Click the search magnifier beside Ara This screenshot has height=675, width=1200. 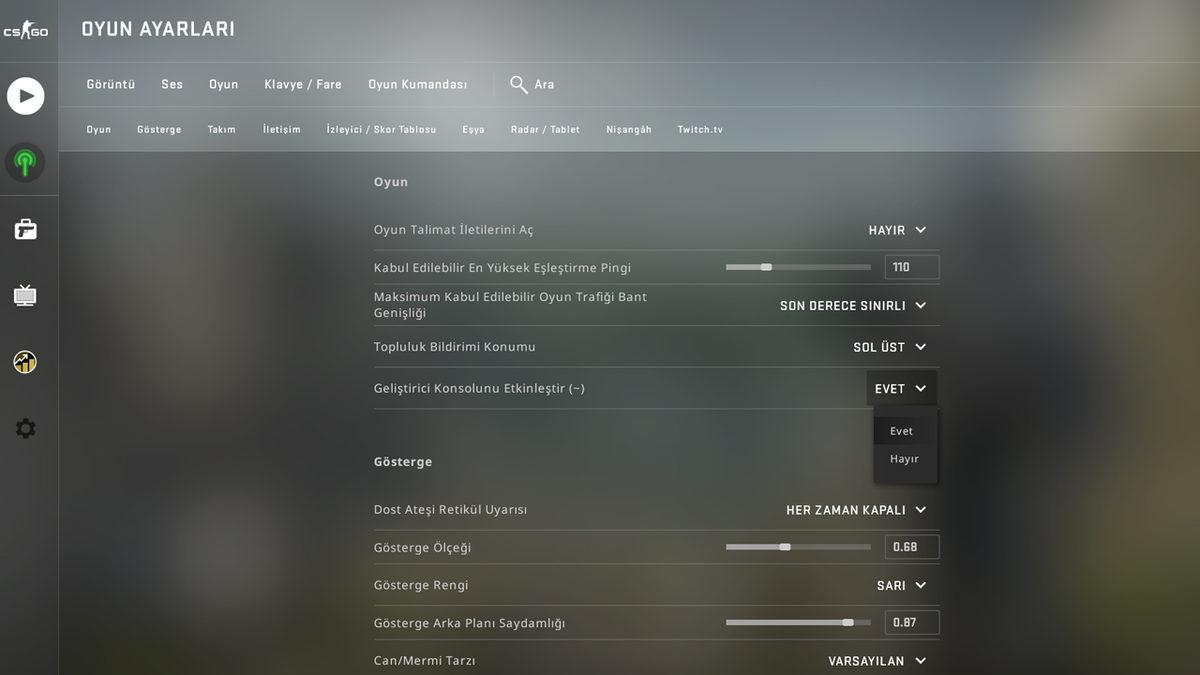516,84
